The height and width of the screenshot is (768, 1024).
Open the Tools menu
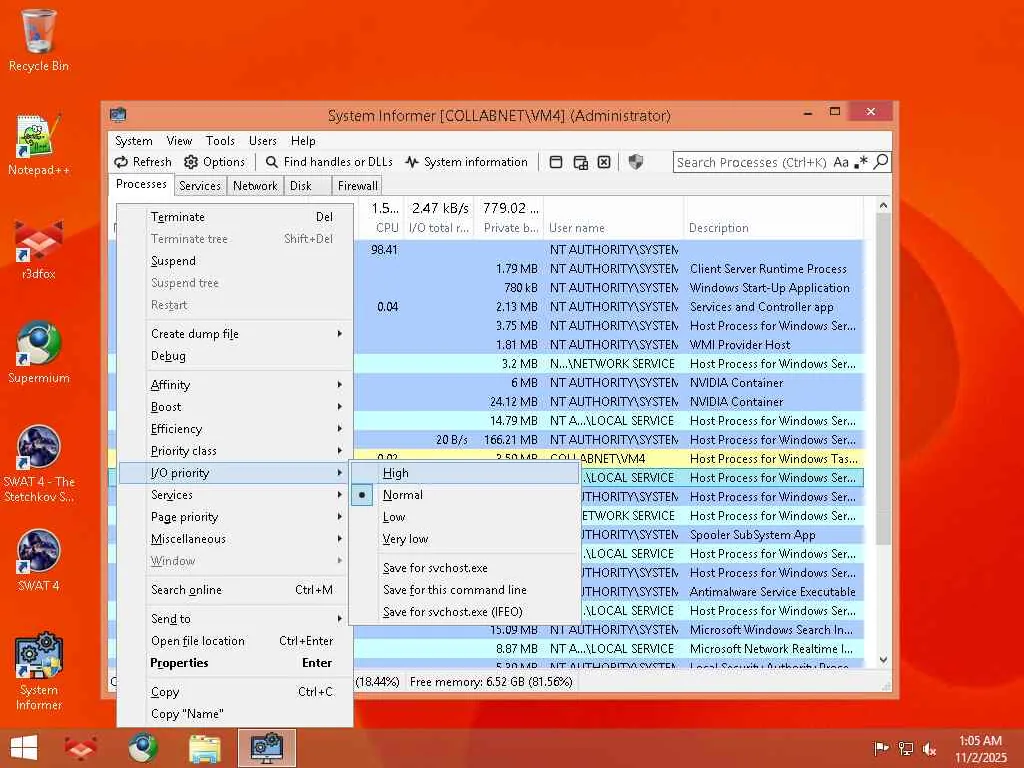(x=220, y=140)
